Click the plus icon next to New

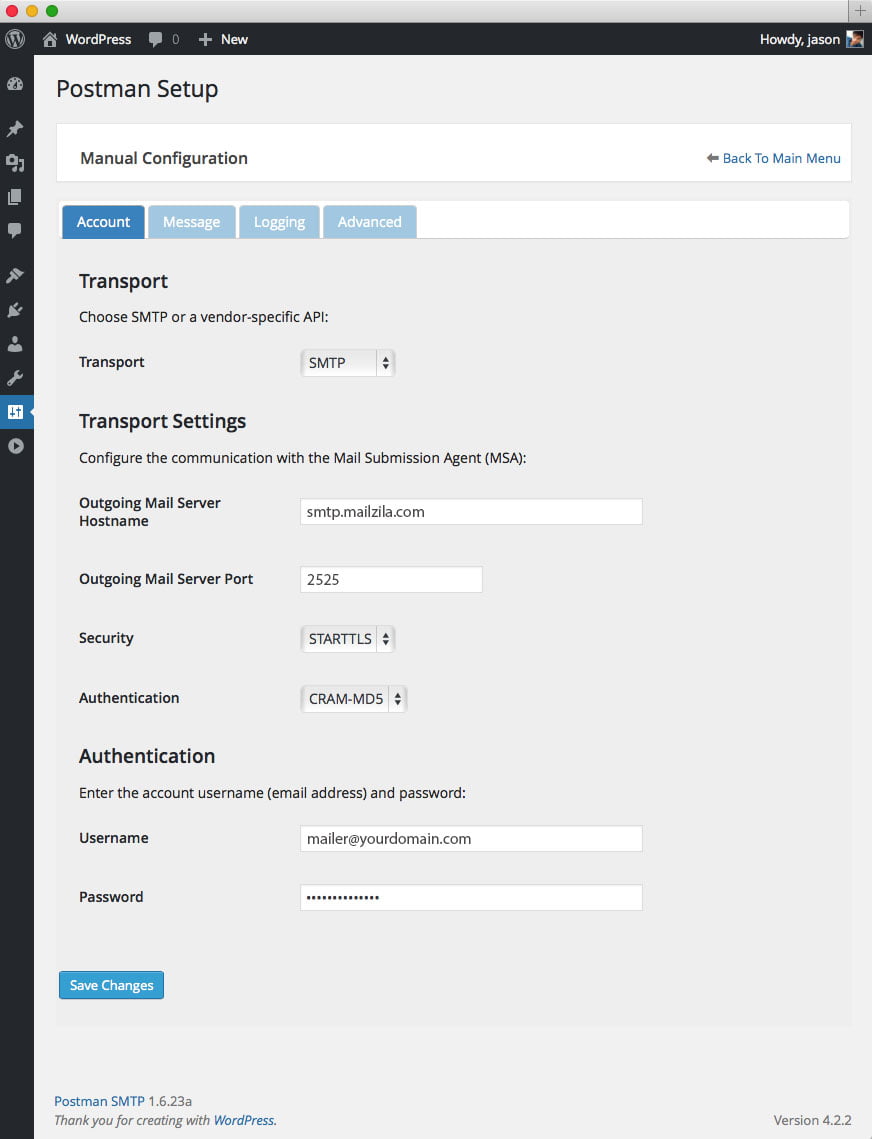[x=206, y=39]
